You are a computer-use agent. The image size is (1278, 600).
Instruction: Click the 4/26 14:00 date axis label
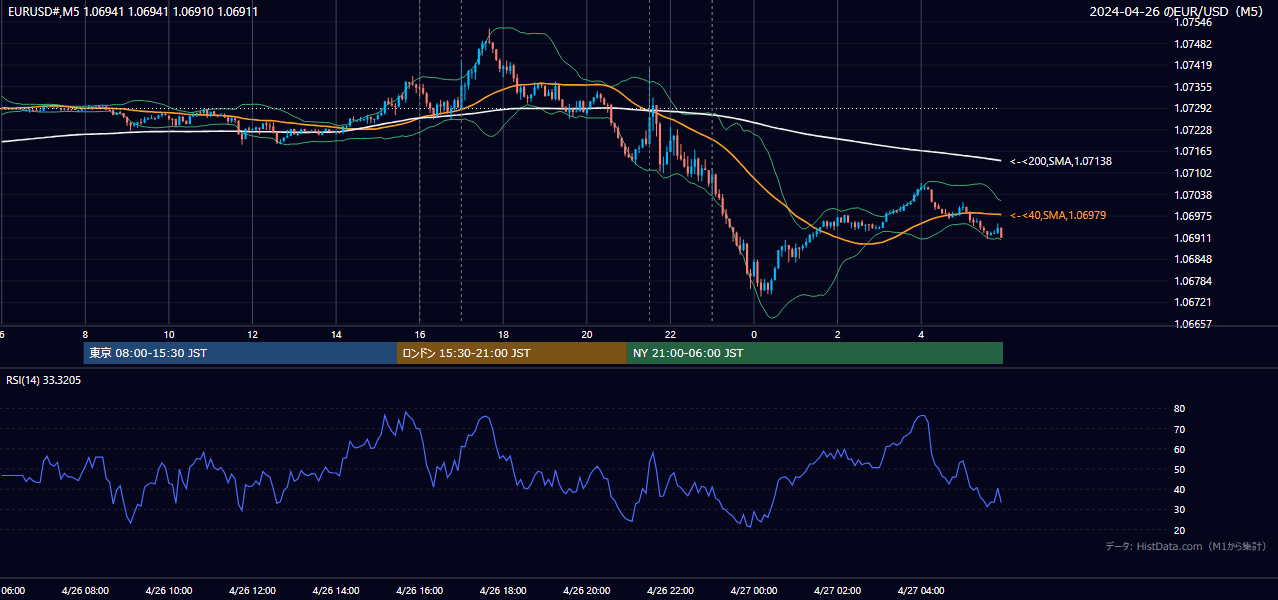point(336,591)
